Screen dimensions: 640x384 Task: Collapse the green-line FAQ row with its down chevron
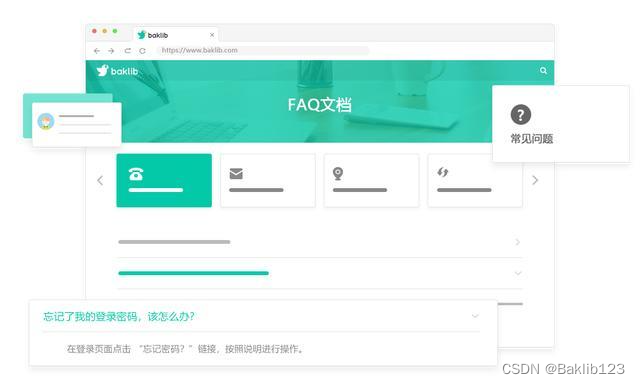tap(518, 273)
